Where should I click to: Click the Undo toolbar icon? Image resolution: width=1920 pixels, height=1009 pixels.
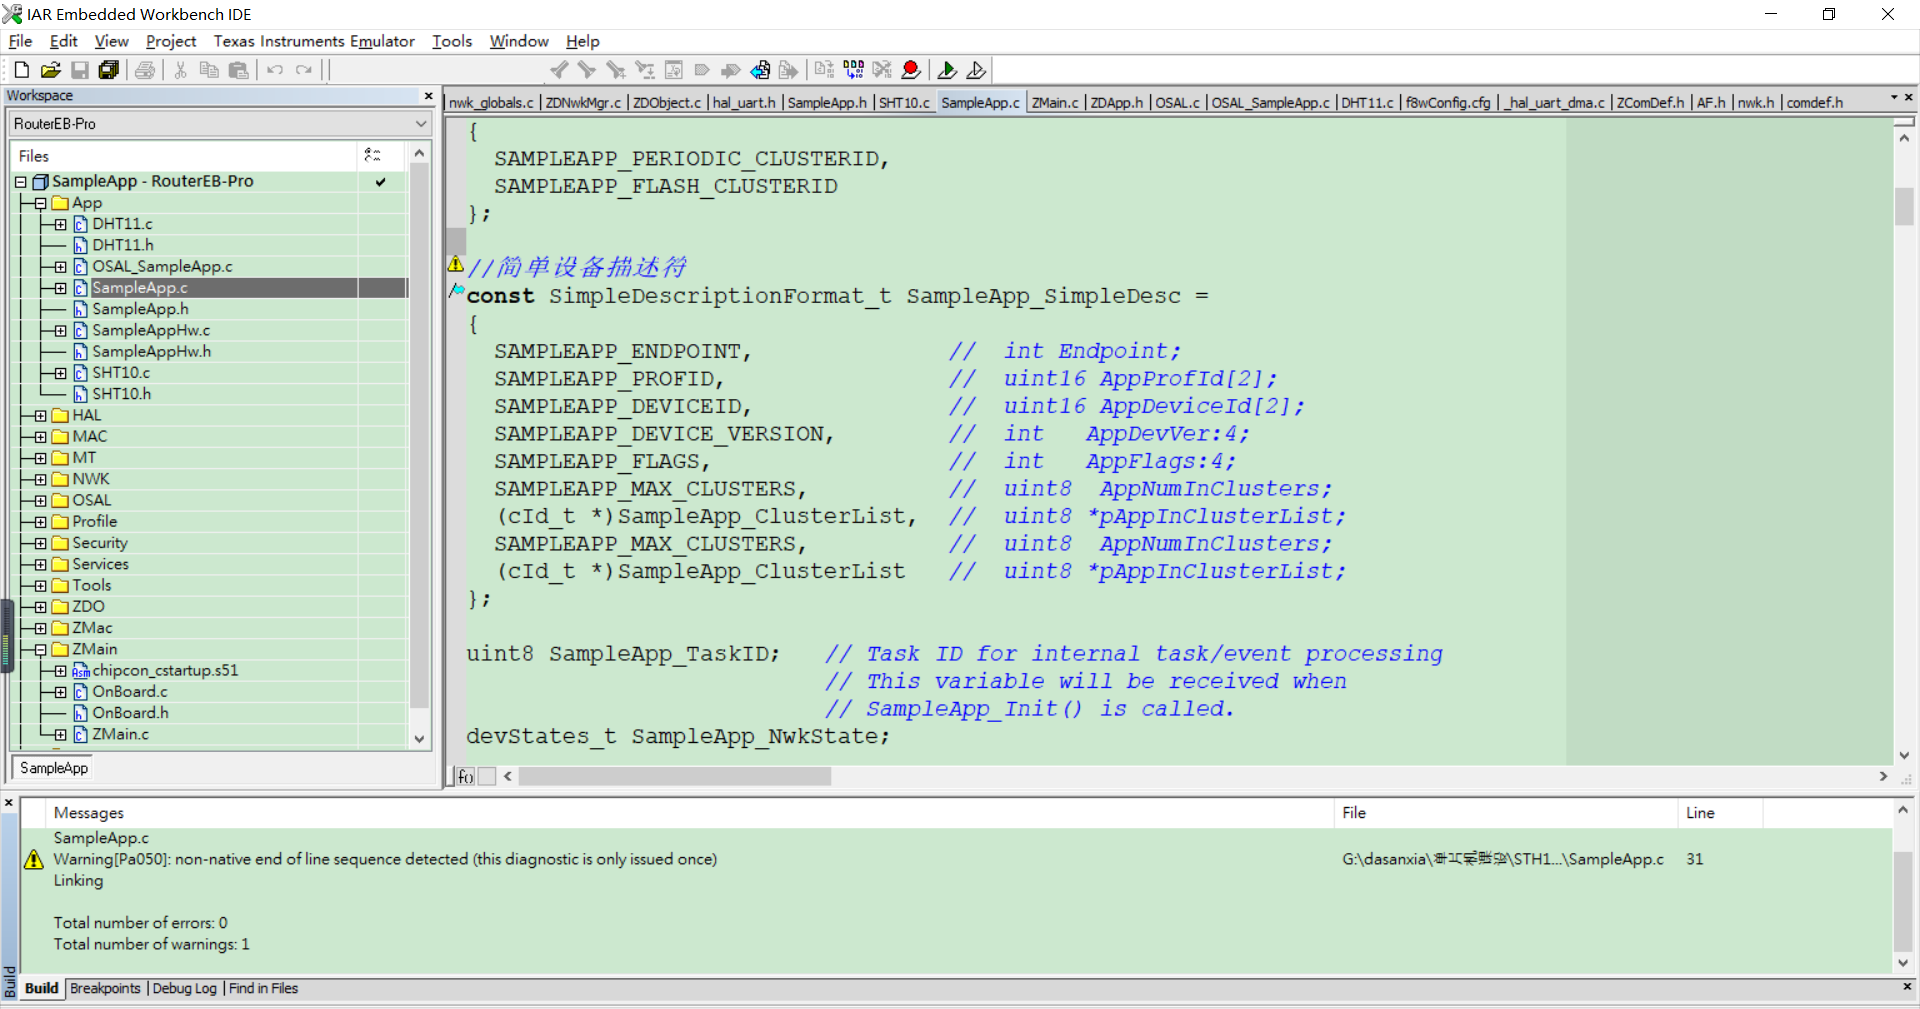(274, 69)
